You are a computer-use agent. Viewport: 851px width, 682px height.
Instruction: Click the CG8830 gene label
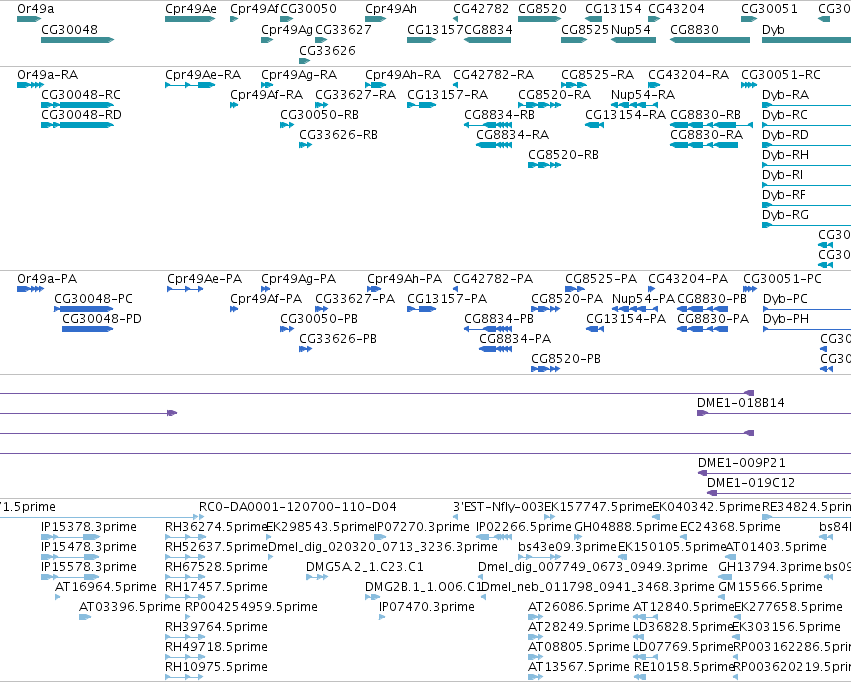[x=695, y=30]
